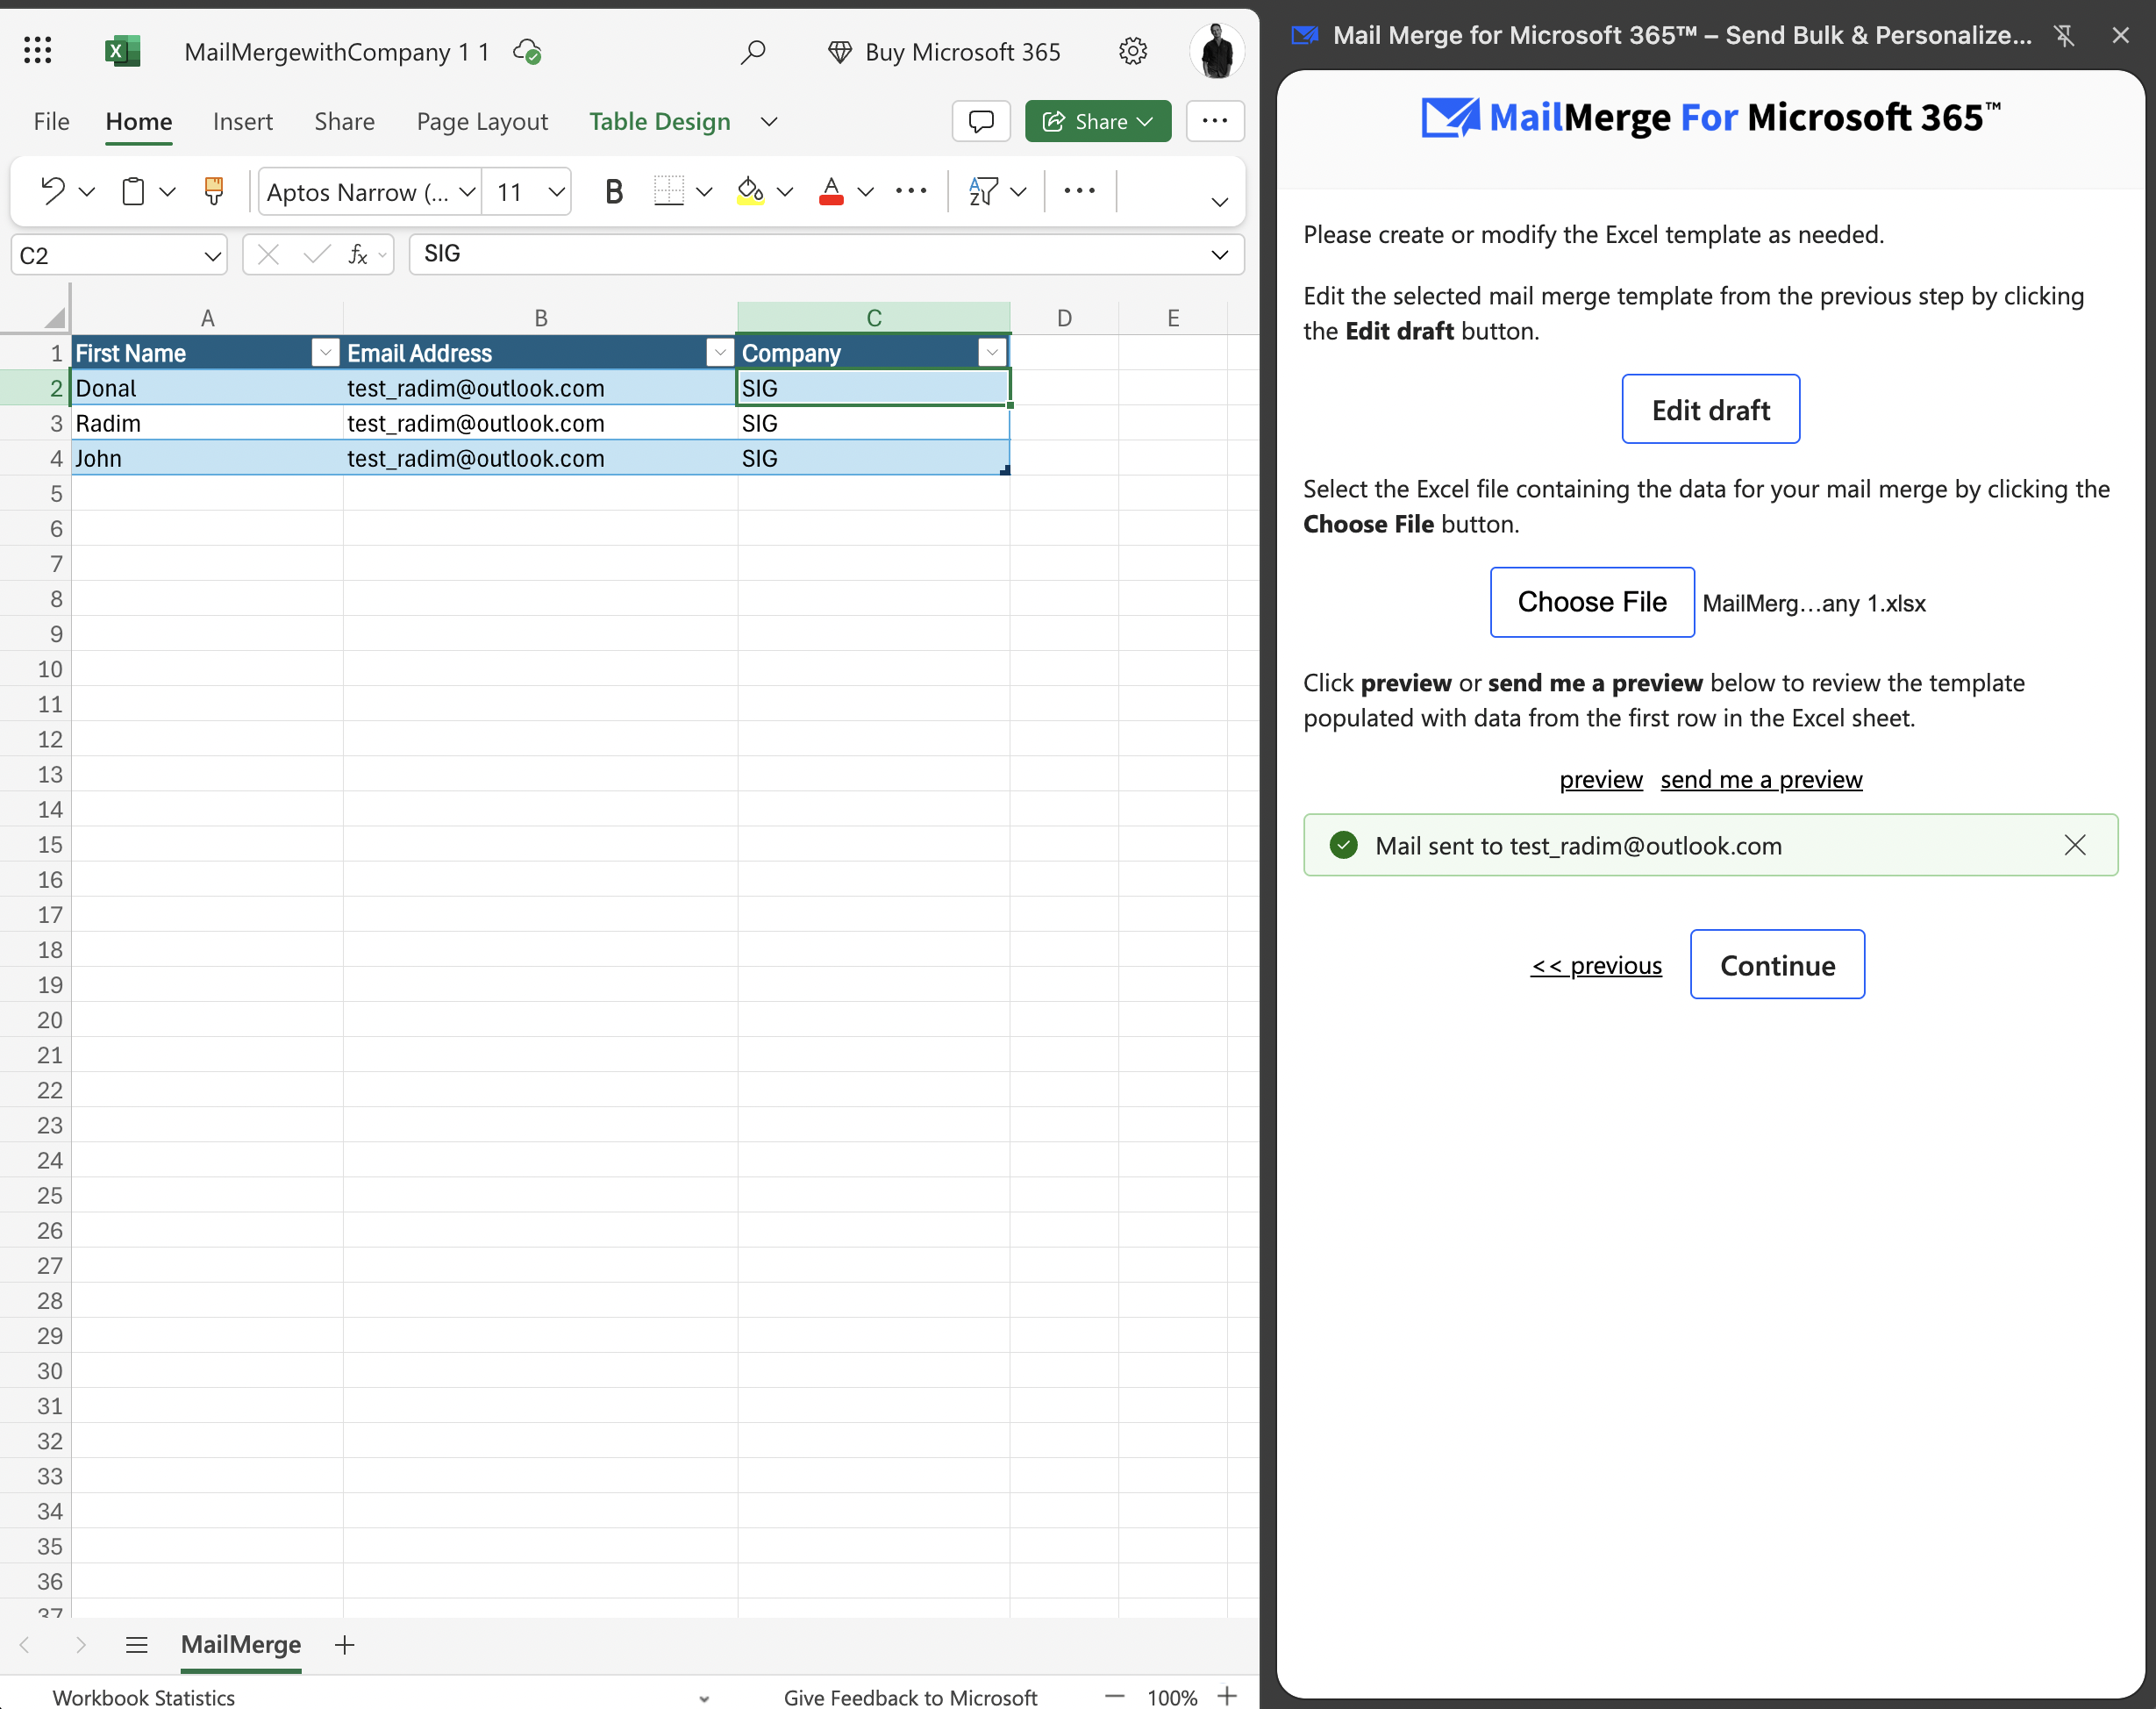Viewport: 2156px width, 1709px height.
Task: Open the Email Address filter dropdown
Action: coord(719,352)
